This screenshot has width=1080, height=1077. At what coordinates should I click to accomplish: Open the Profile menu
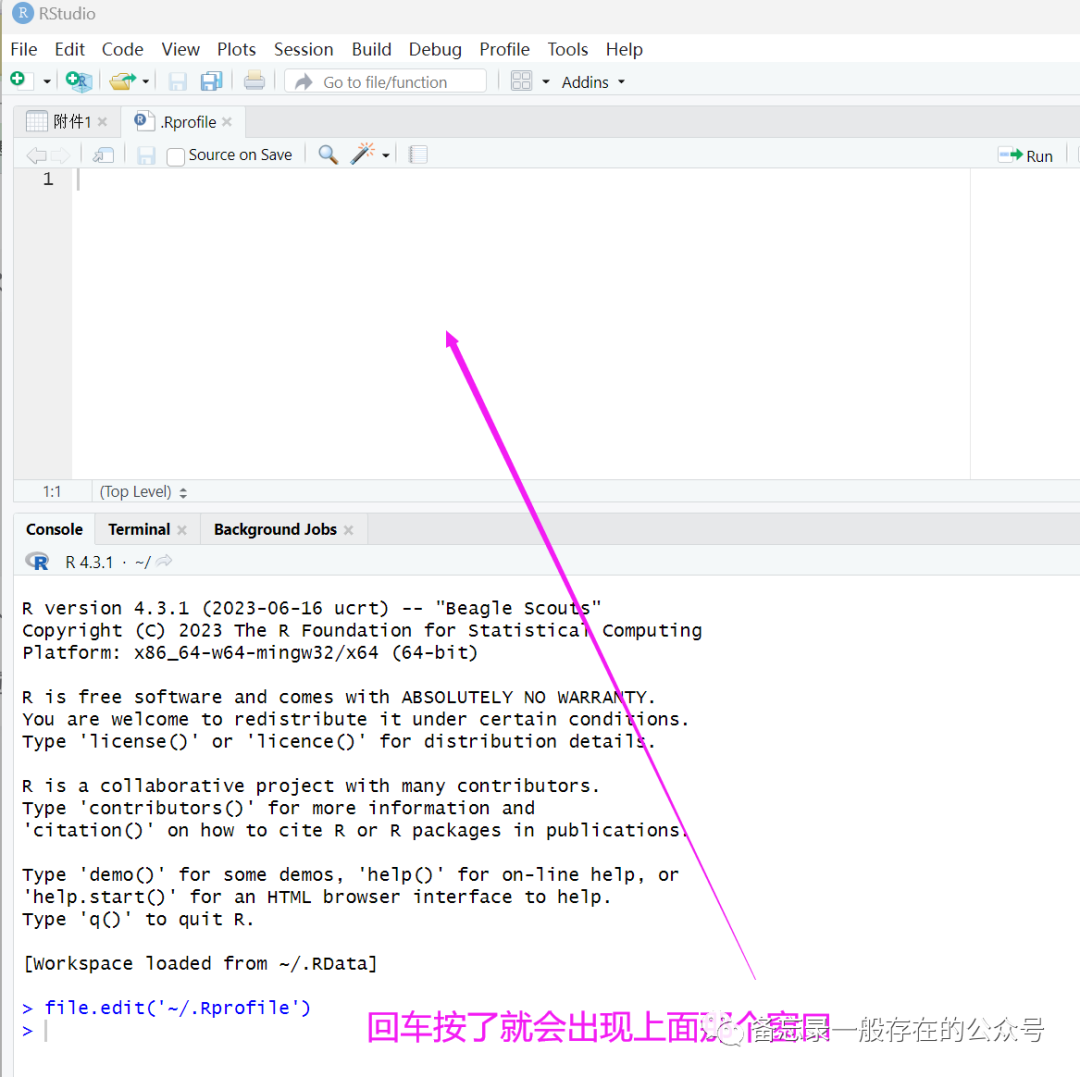pyautogui.click(x=505, y=50)
